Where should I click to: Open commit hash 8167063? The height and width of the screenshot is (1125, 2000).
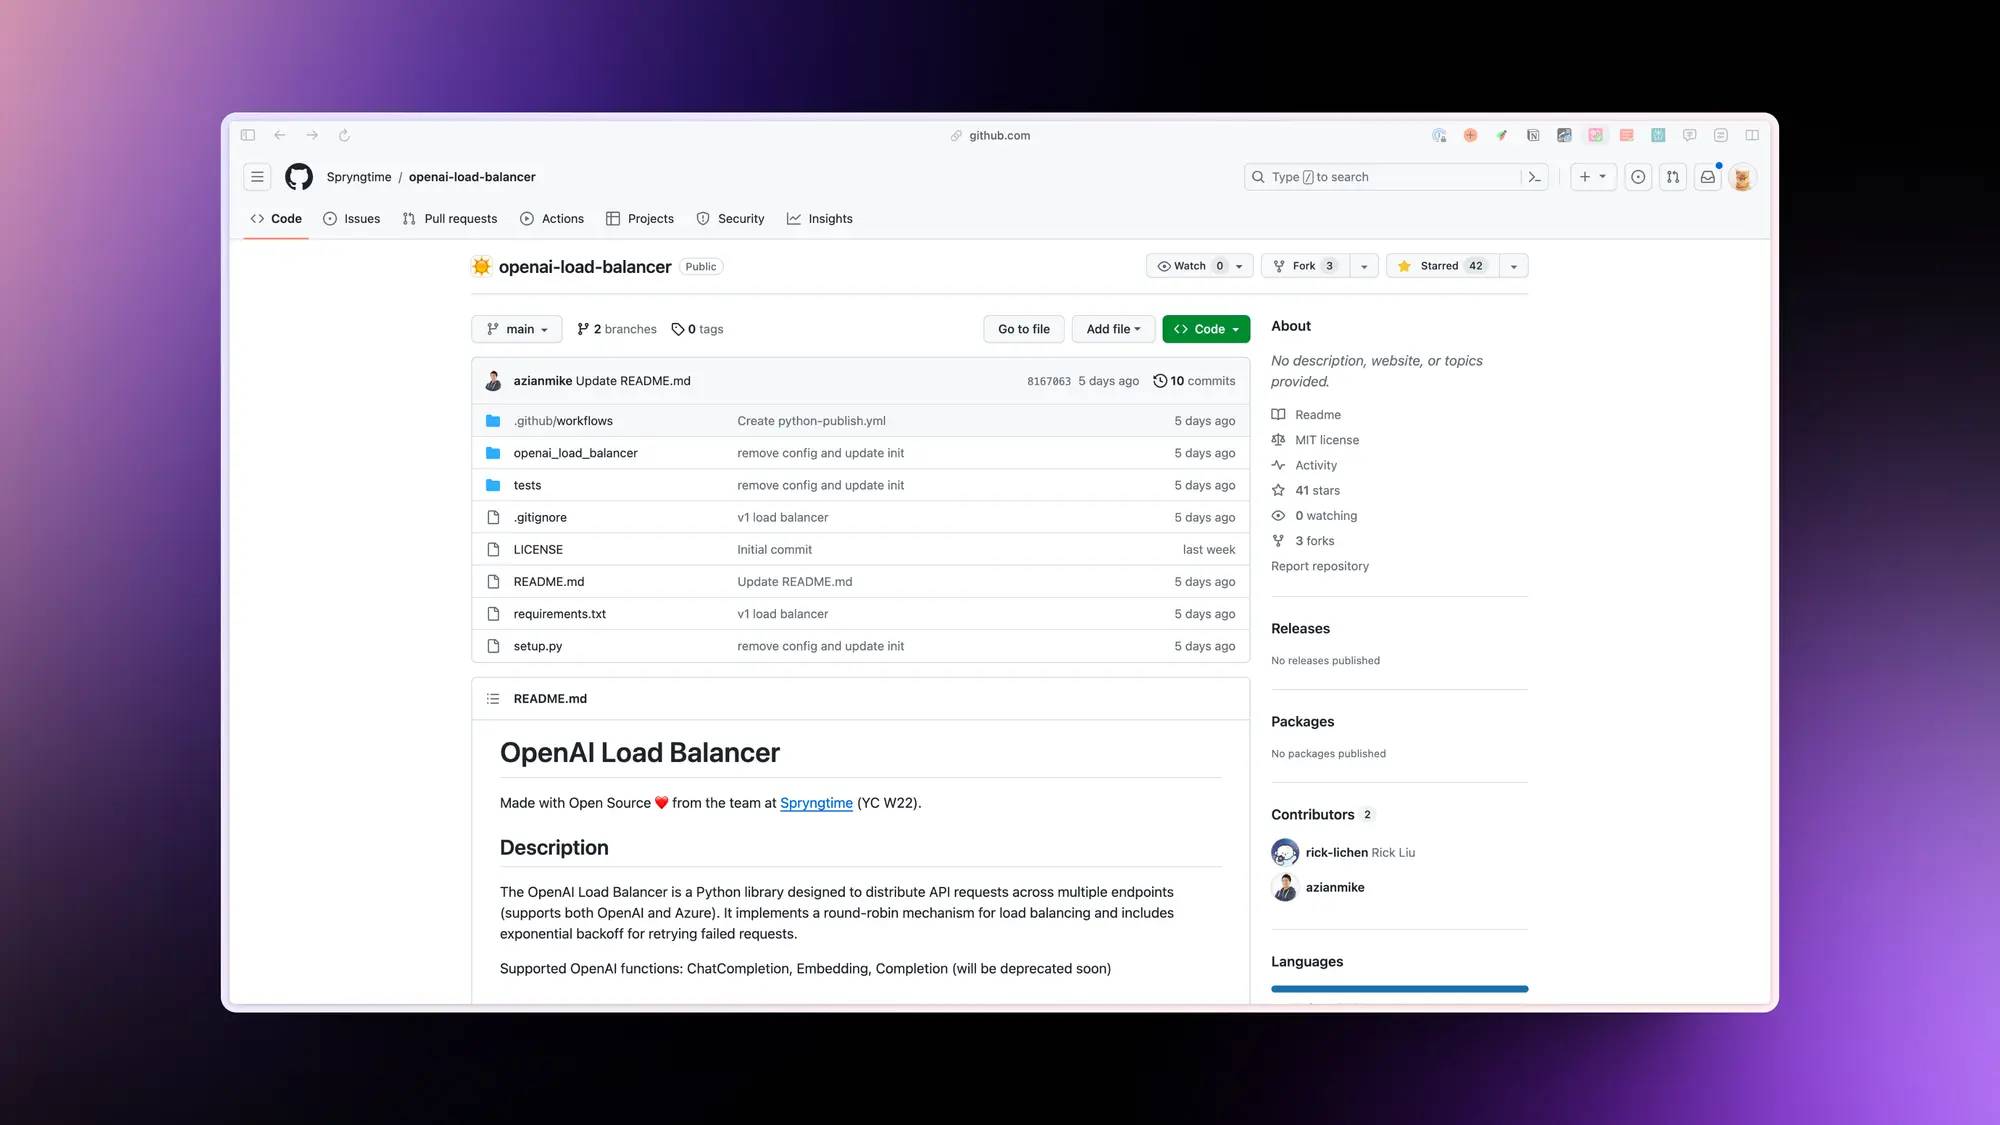pos(1048,381)
